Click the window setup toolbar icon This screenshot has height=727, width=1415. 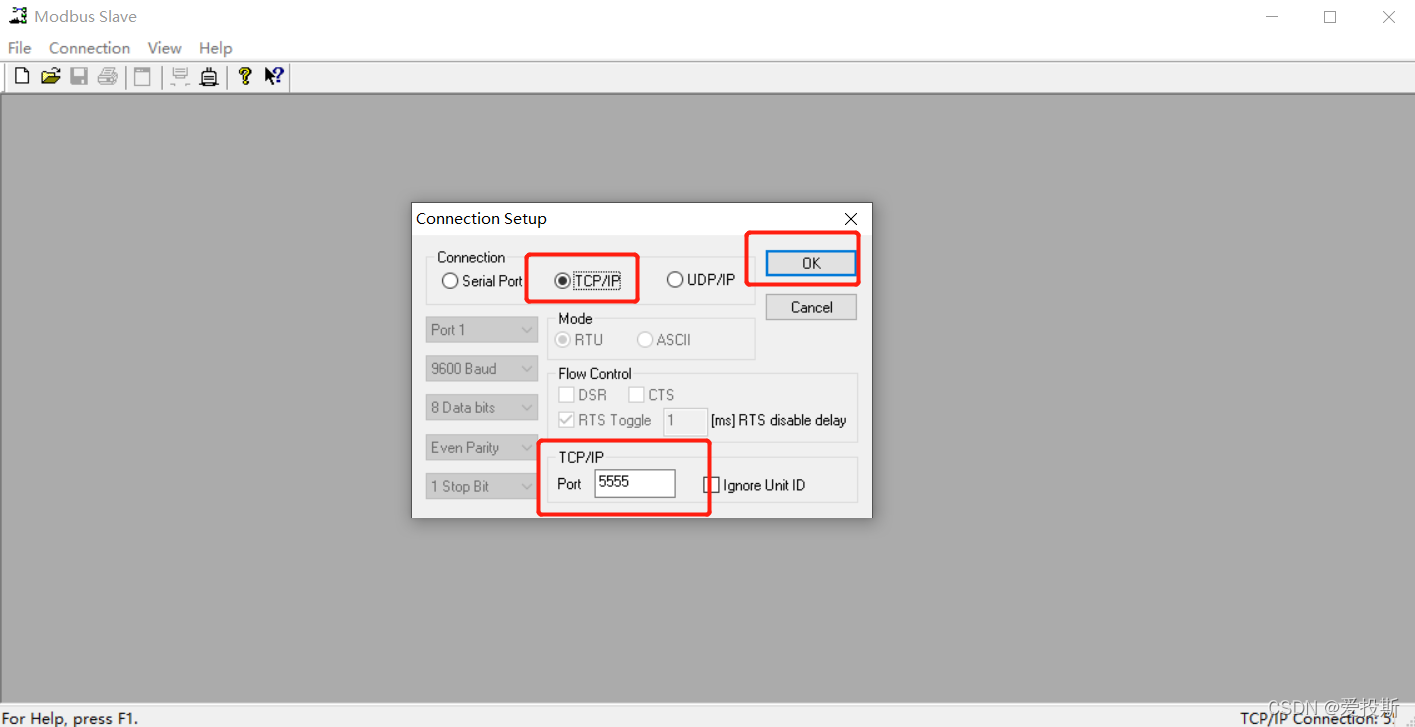tap(142, 76)
